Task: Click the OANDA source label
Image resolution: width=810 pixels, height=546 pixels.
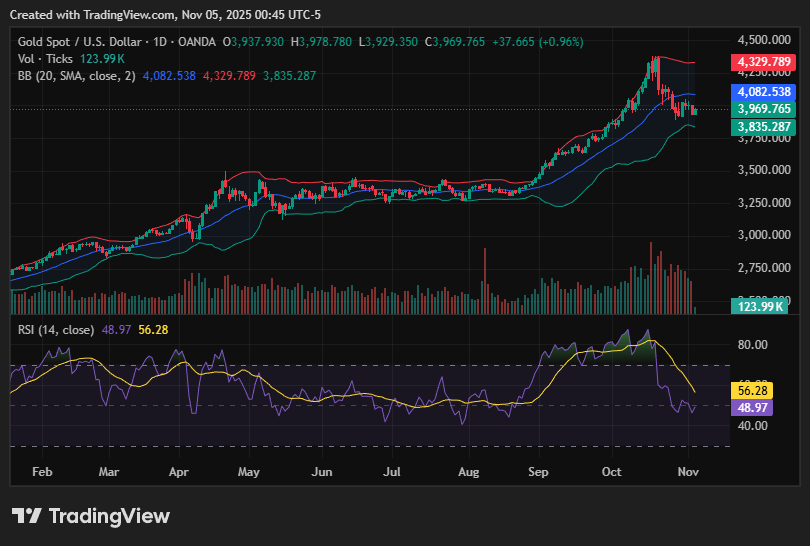Action: pos(201,42)
